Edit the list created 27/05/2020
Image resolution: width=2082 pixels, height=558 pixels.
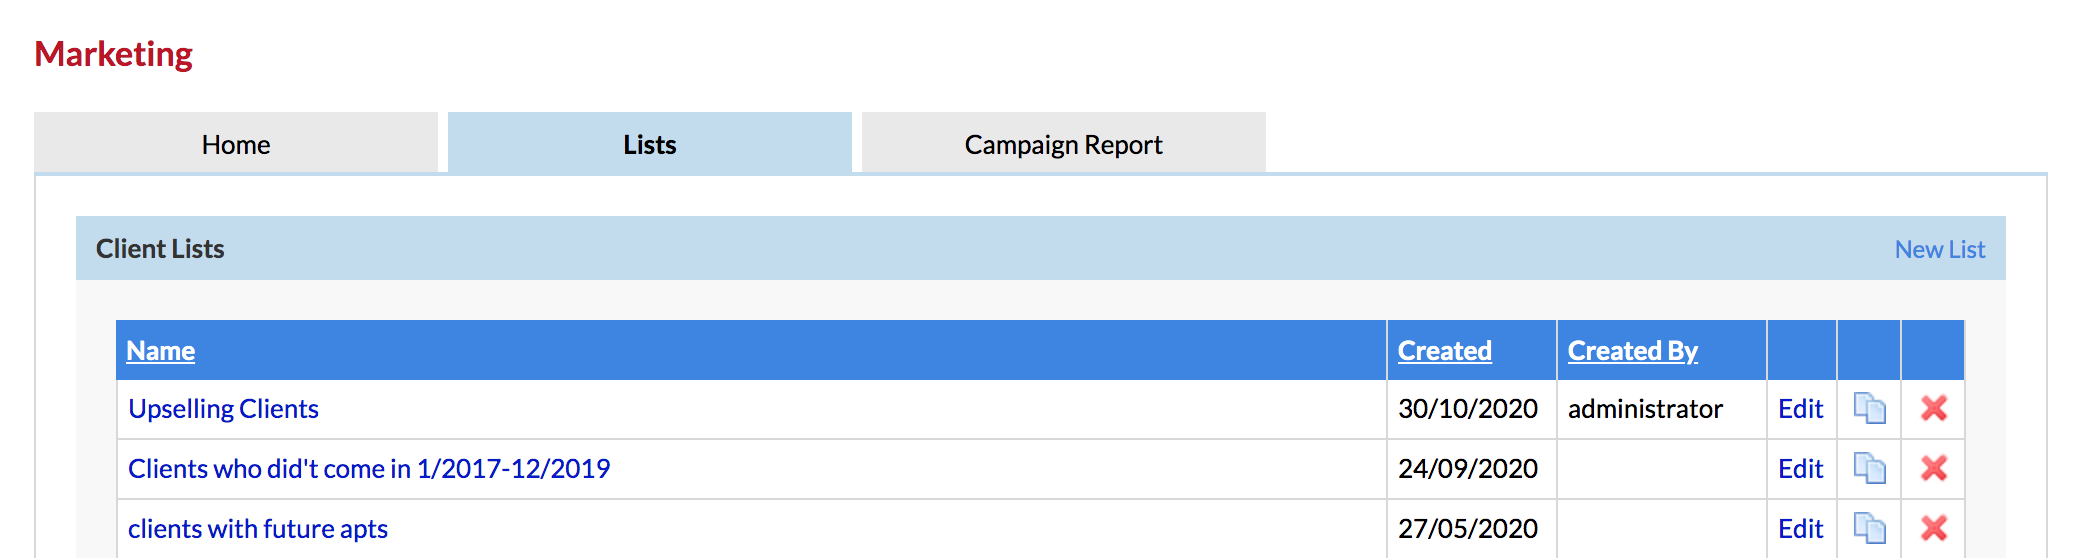pyautogui.click(x=1801, y=529)
